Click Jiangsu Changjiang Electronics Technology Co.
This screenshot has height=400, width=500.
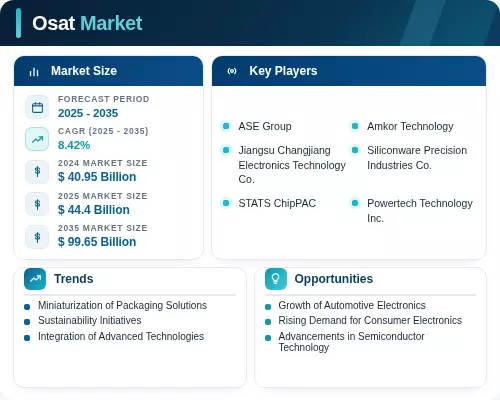click(292, 165)
